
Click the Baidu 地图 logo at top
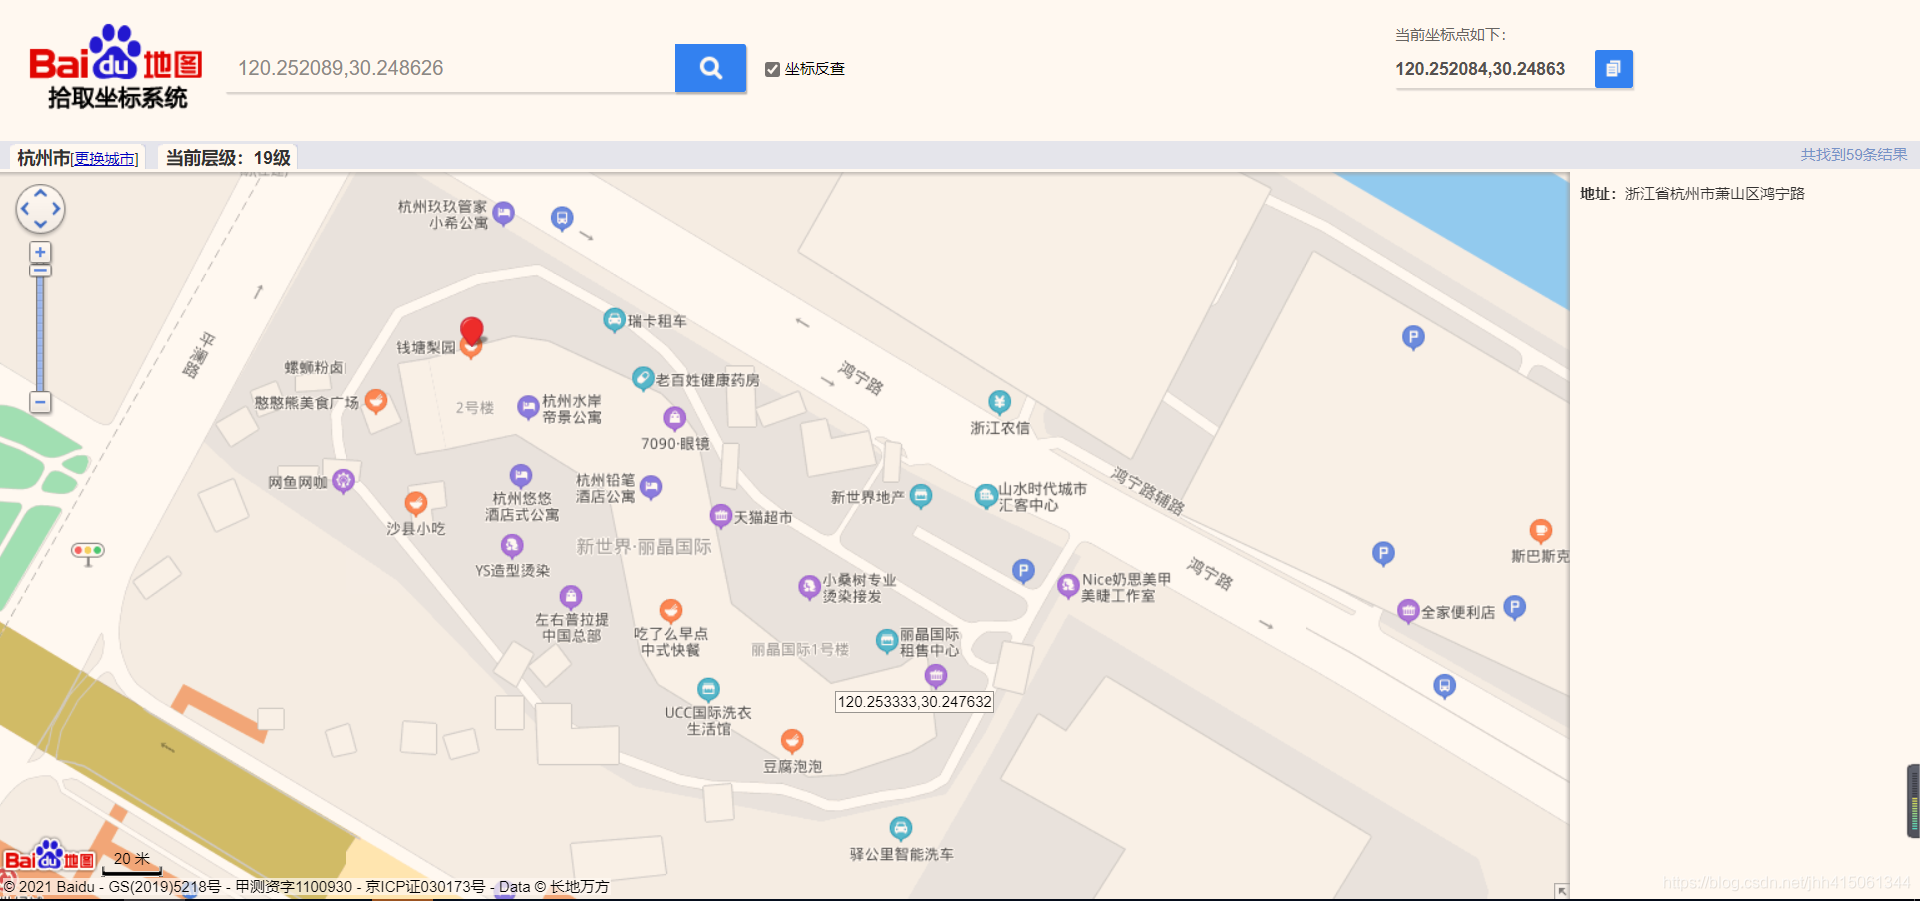click(x=116, y=67)
